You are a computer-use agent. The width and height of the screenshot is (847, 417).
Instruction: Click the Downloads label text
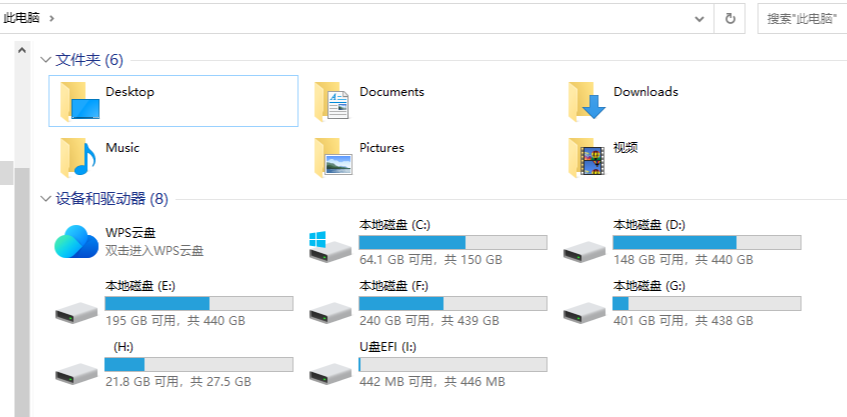[x=646, y=92]
